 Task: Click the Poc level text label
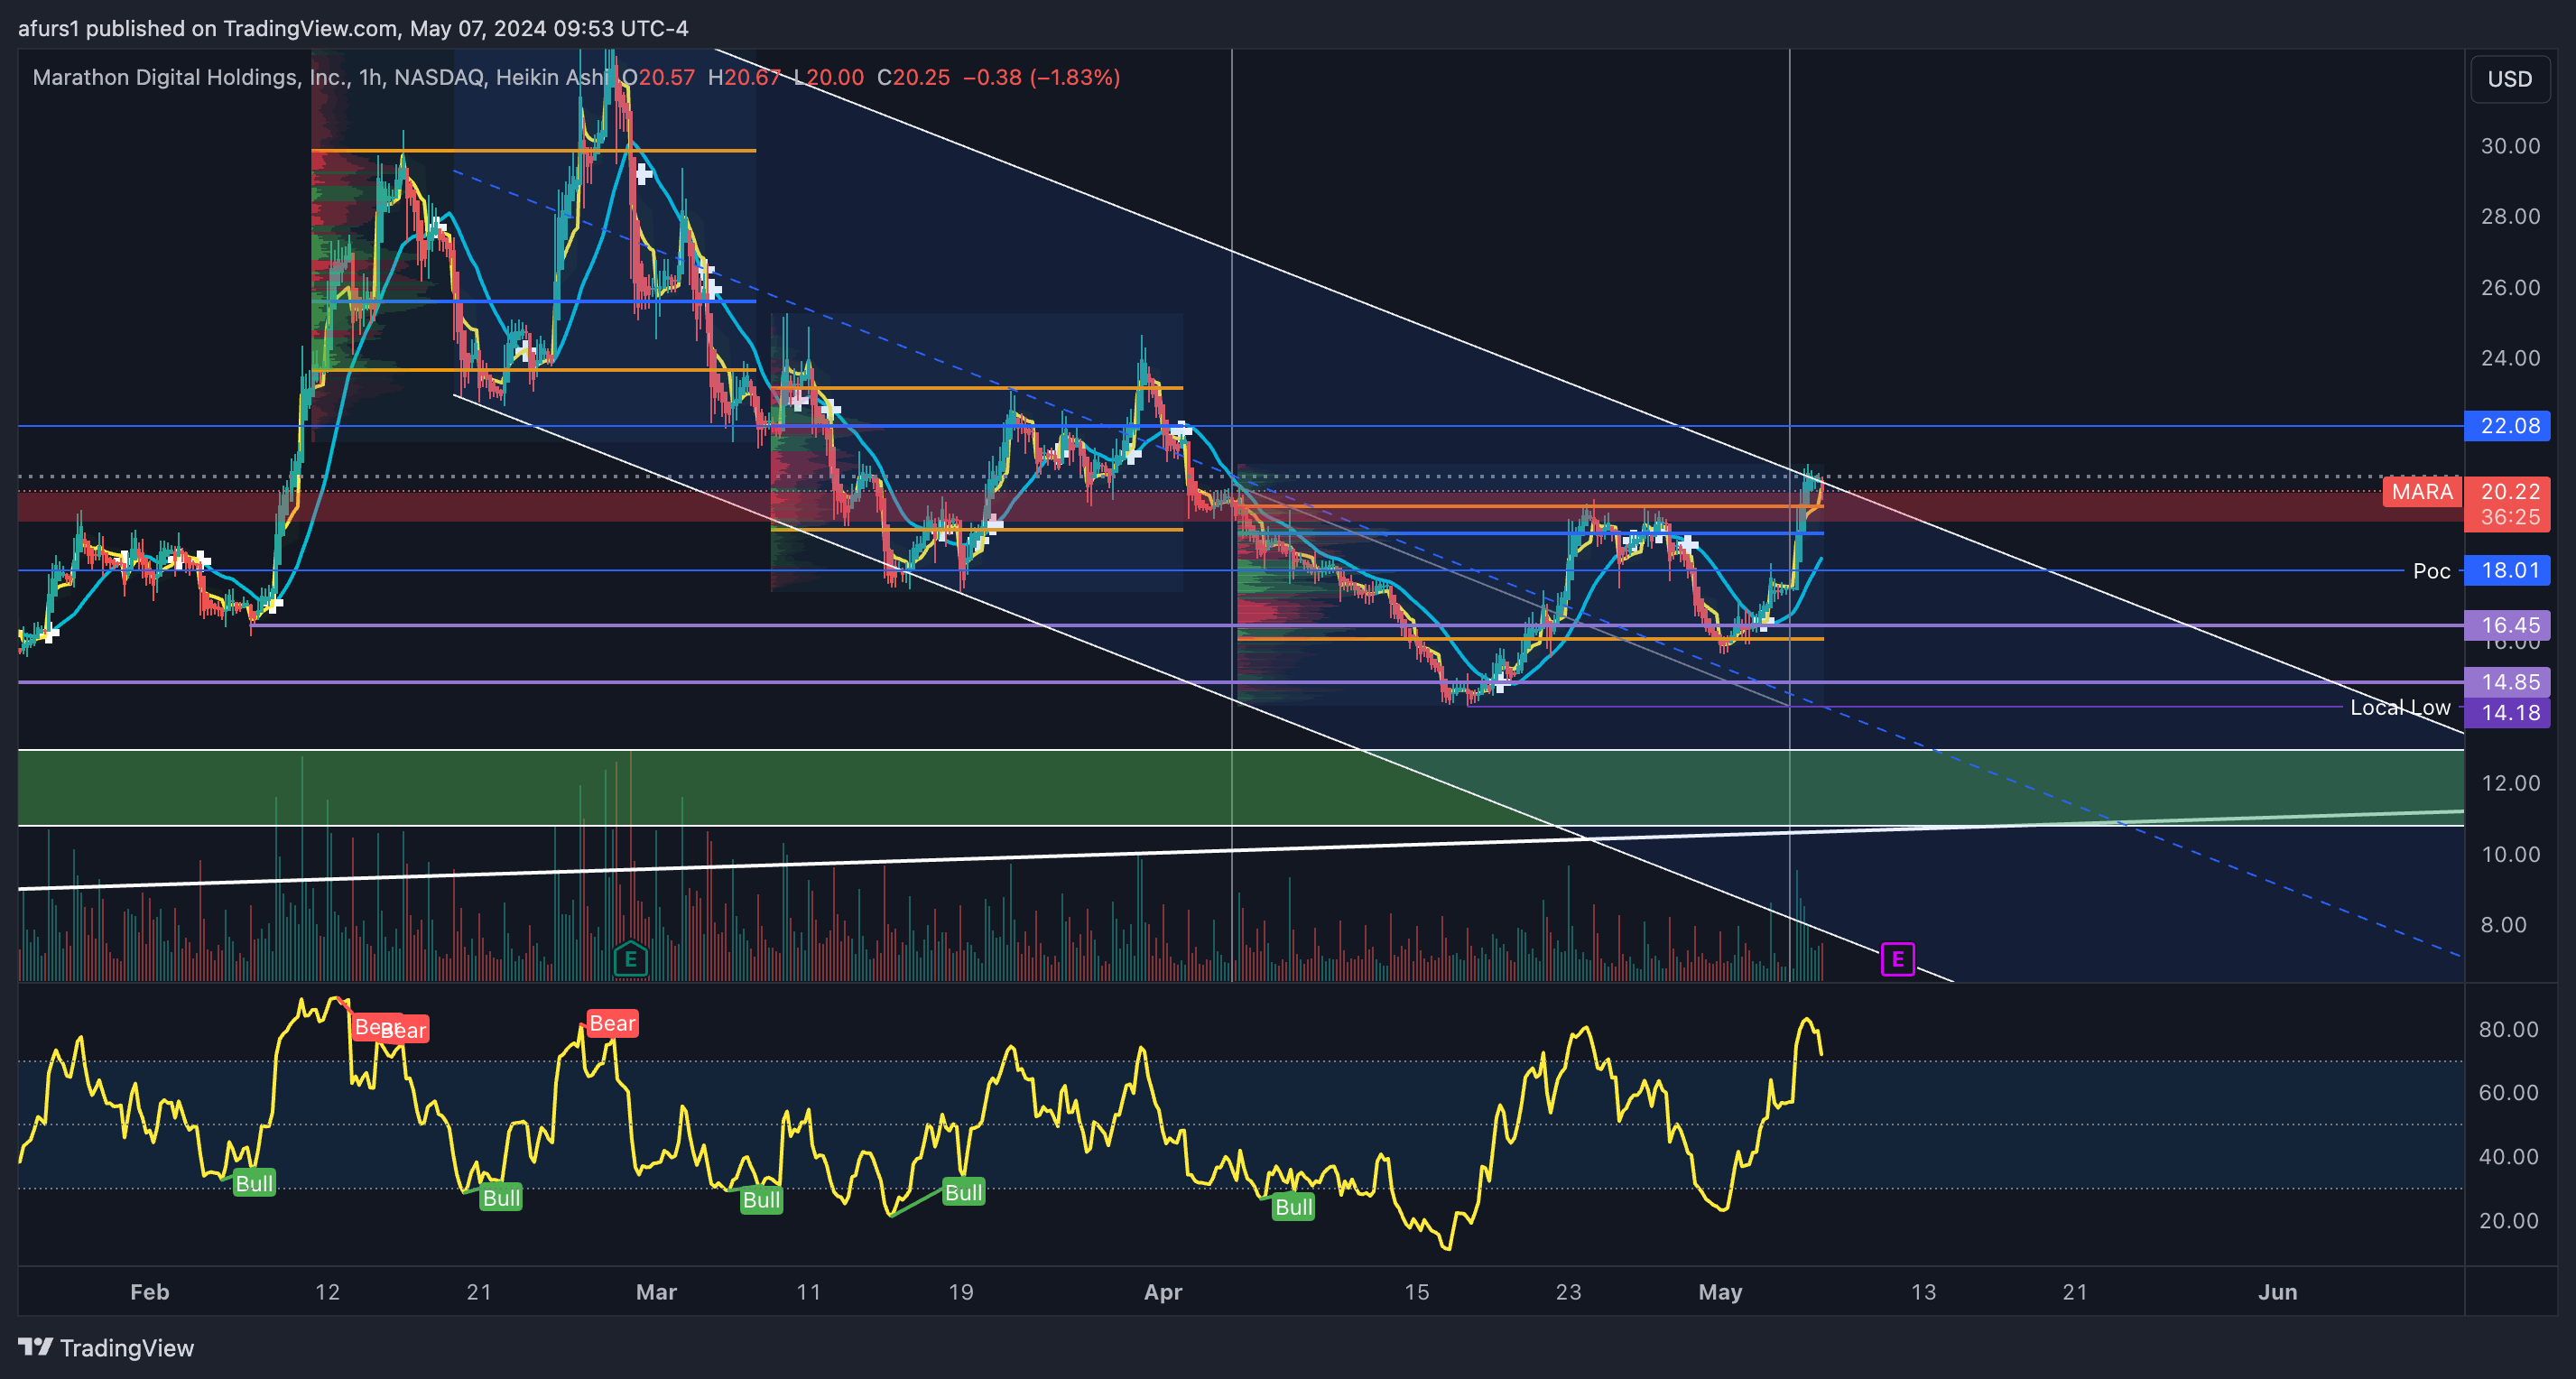(x=2431, y=571)
